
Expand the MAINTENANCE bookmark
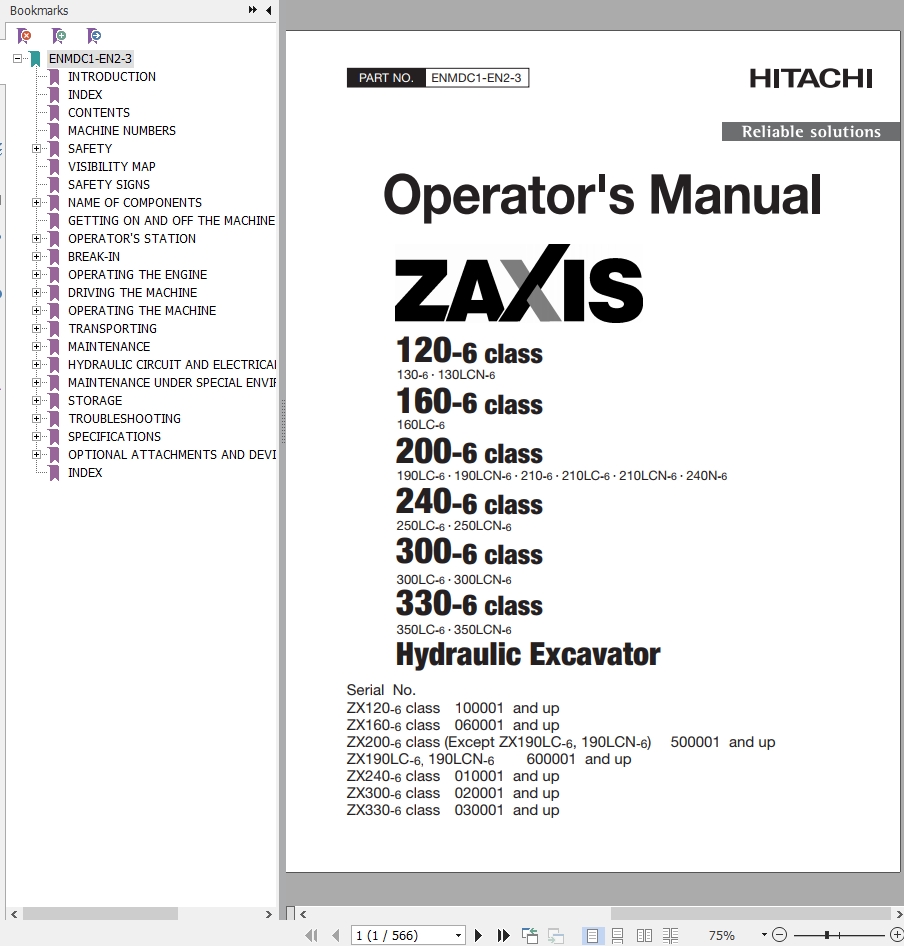click(36, 346)
